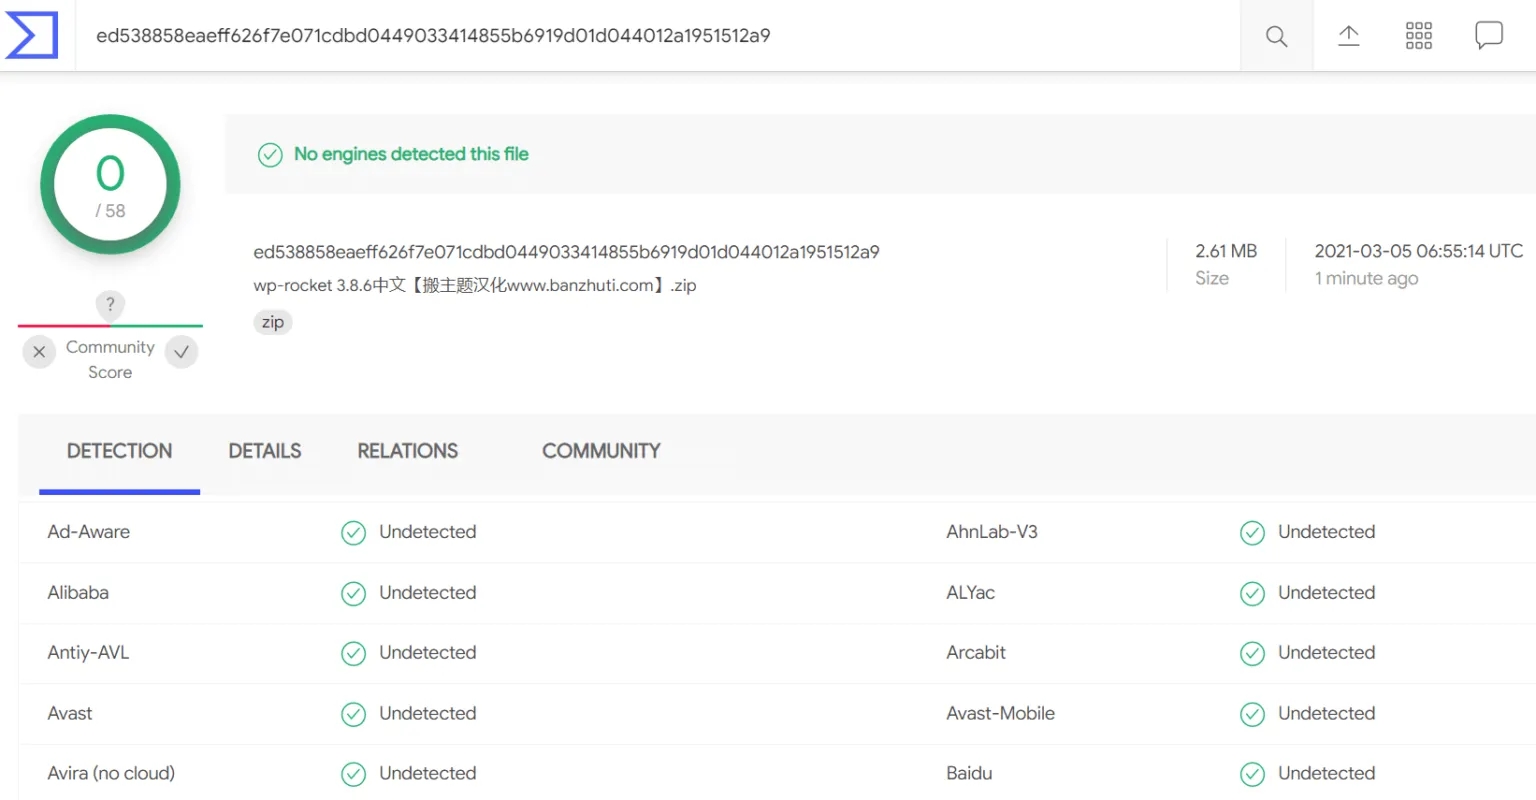
Task: Click the no engines detected check icon
Action: click(270, 155)
